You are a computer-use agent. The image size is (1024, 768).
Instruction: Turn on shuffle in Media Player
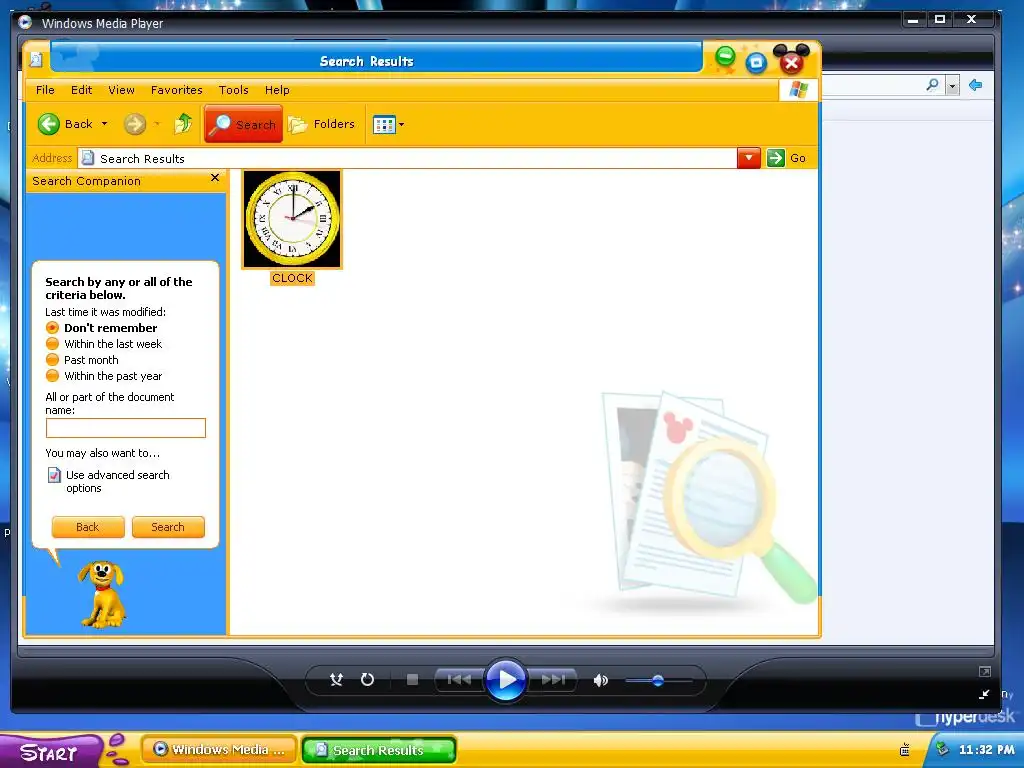coord(336,680)
